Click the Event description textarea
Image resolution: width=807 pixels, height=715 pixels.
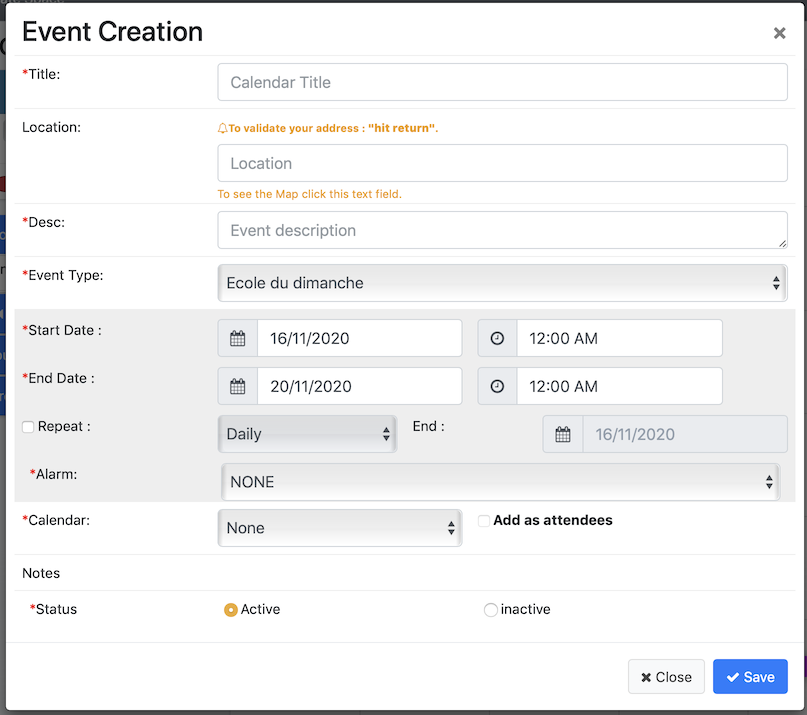coord(502,230)
